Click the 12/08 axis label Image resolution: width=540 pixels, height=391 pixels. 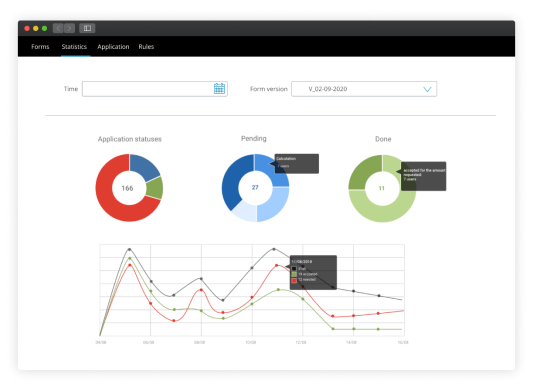[x=301, y=342]
